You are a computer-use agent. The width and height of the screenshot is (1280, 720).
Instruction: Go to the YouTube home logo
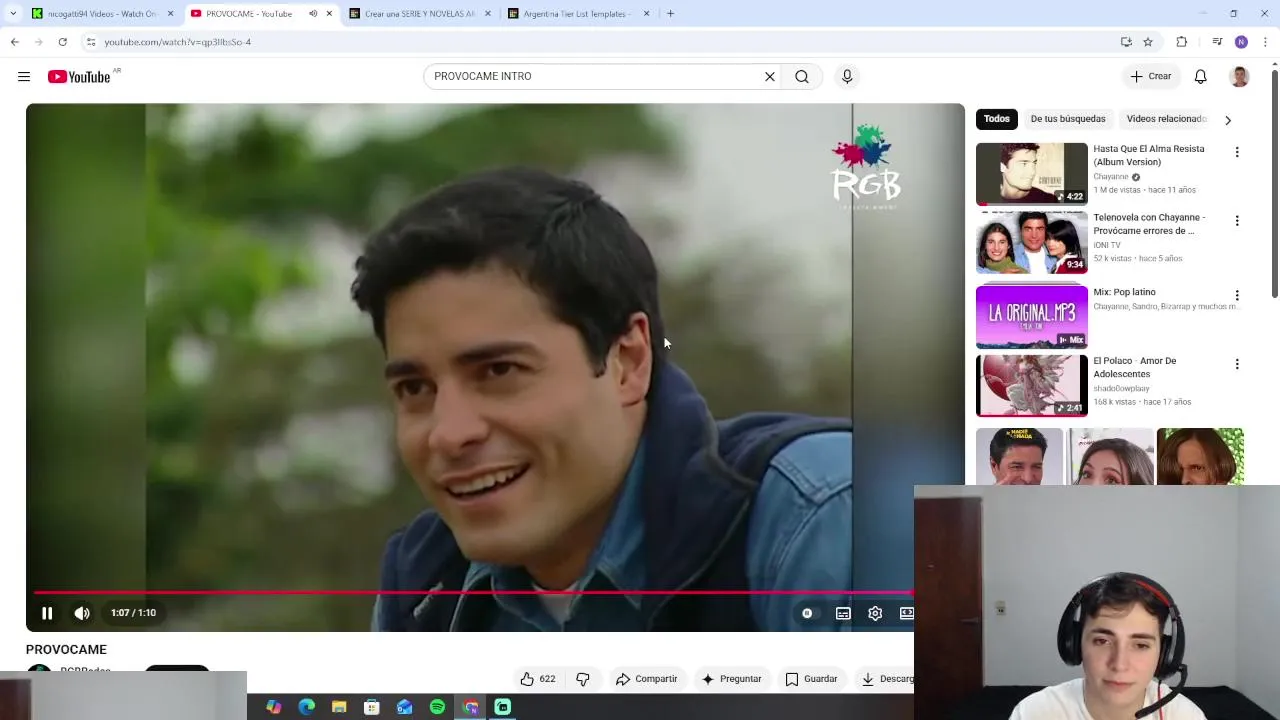click(79, 77)
